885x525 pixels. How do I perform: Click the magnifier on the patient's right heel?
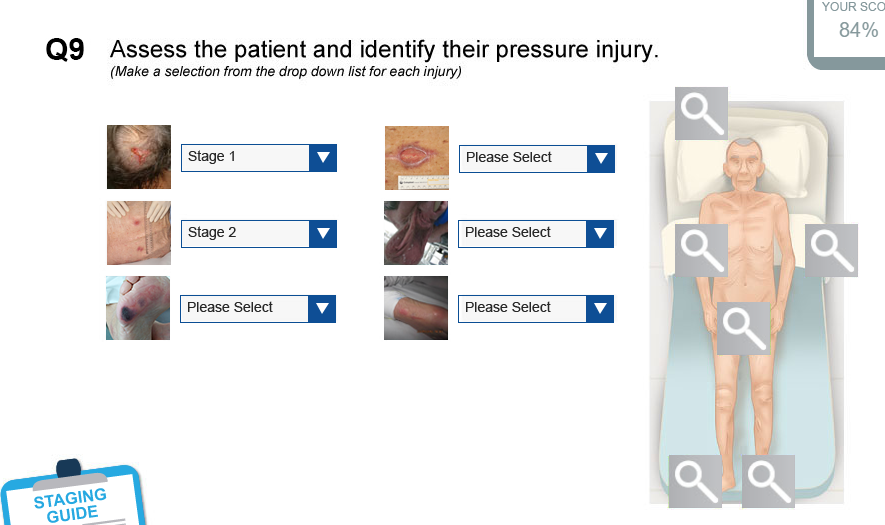click(695, 481)
